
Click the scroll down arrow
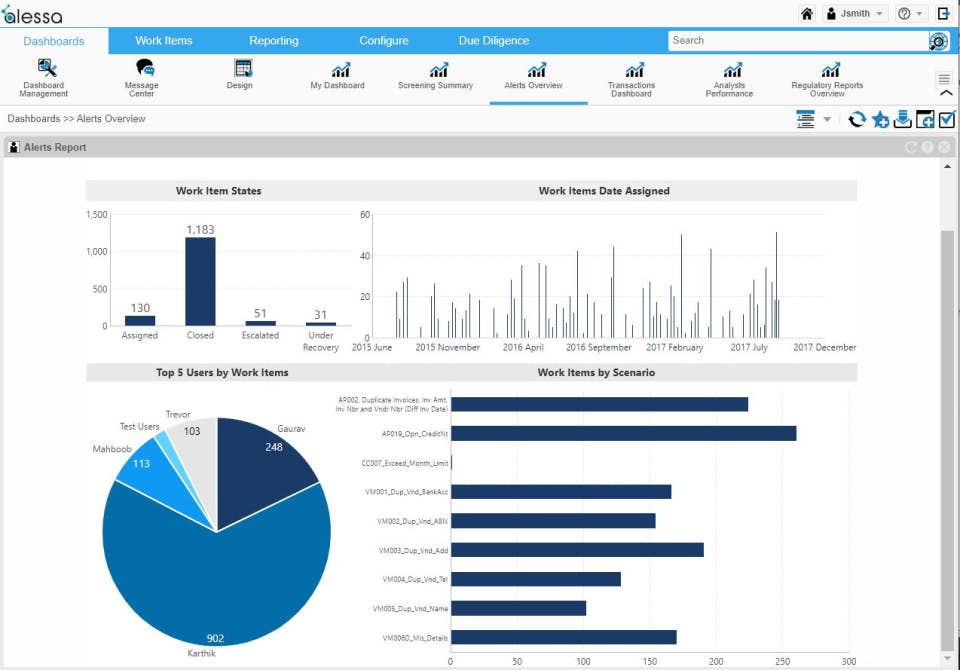(947, 659)
